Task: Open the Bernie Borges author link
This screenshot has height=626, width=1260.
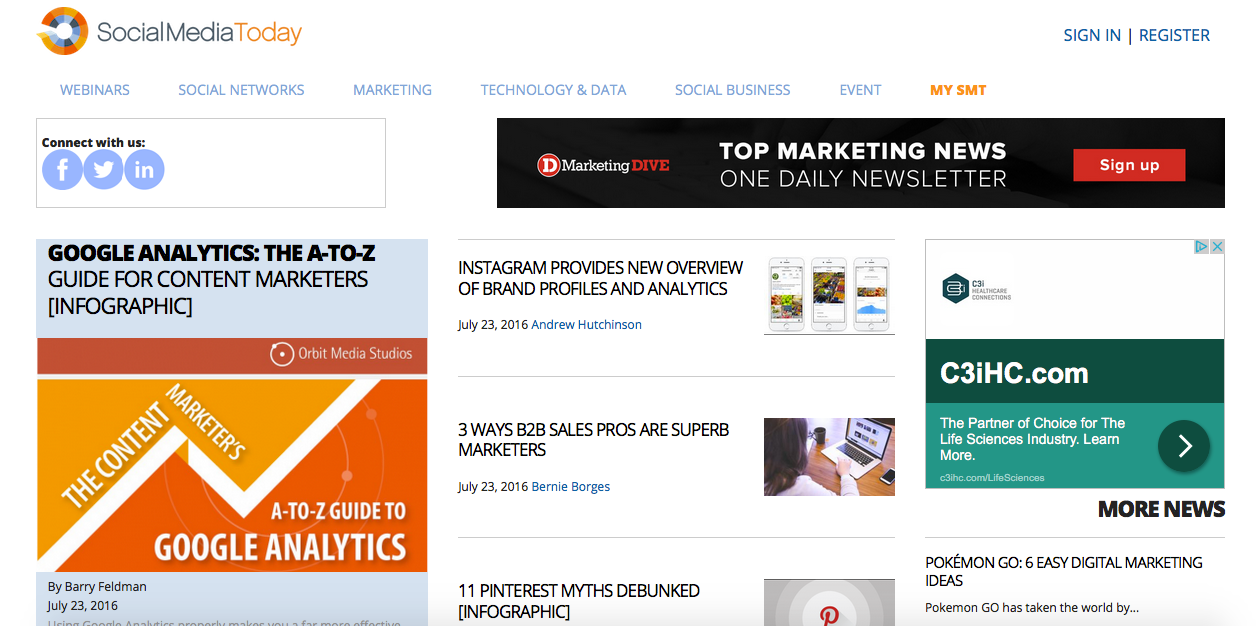Action: [x=571, y=487]
